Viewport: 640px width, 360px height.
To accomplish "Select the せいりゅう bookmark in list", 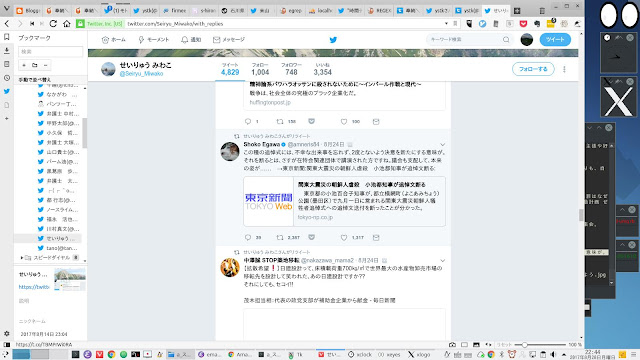I will pos(47,238).
